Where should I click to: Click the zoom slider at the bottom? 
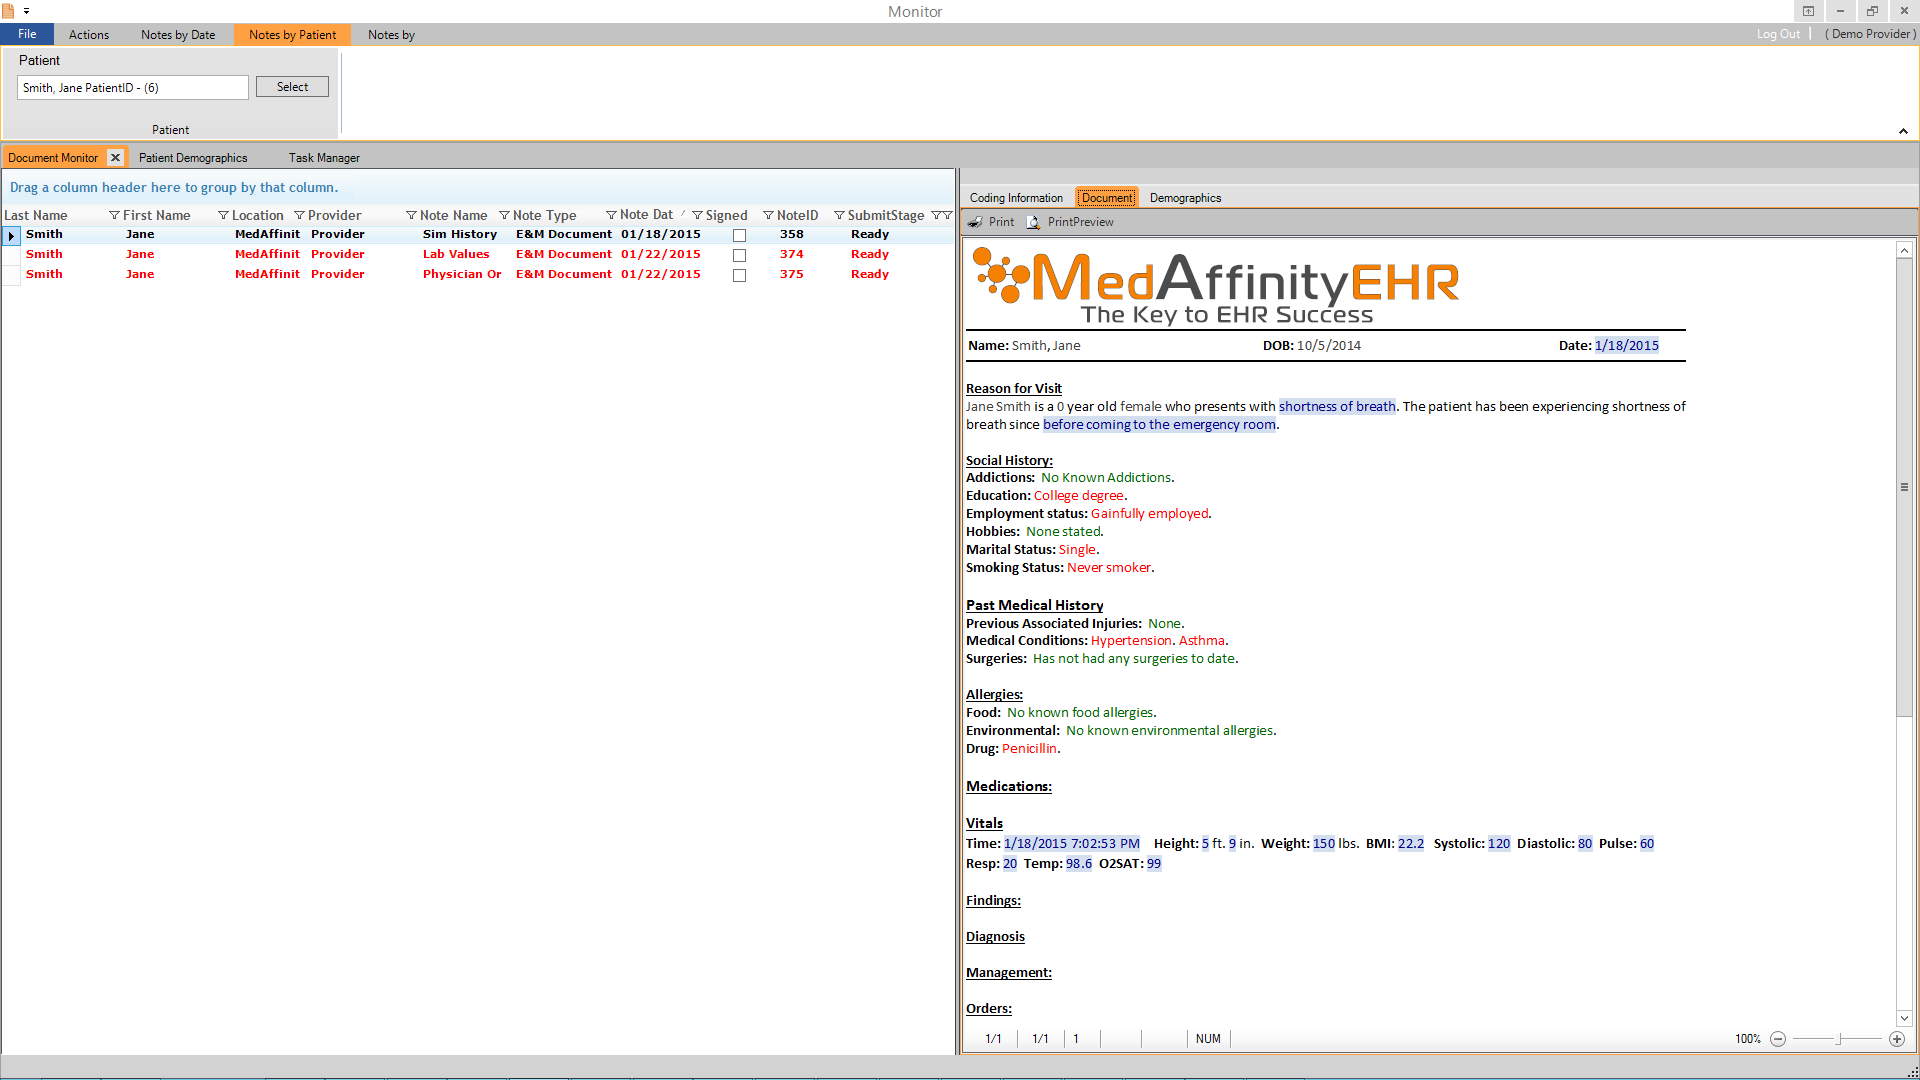click(x=1838, y=1039)
